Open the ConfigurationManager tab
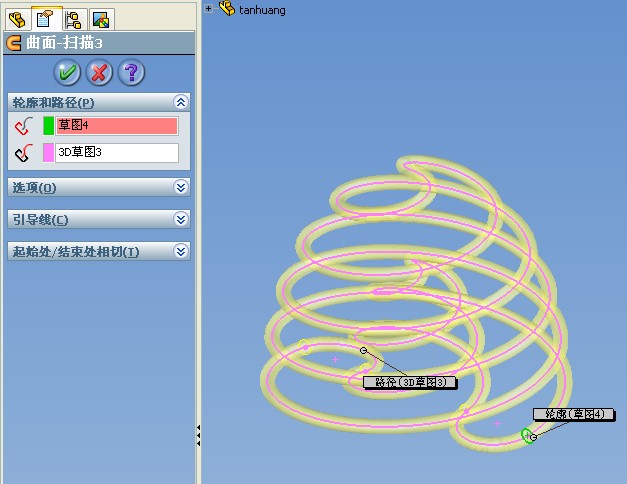 point(74,19)
